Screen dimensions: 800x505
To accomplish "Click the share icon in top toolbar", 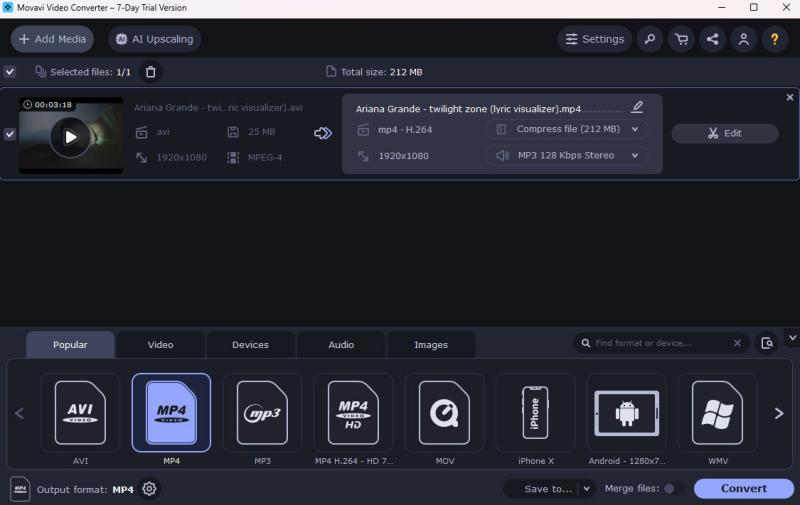I will (712, 39).
